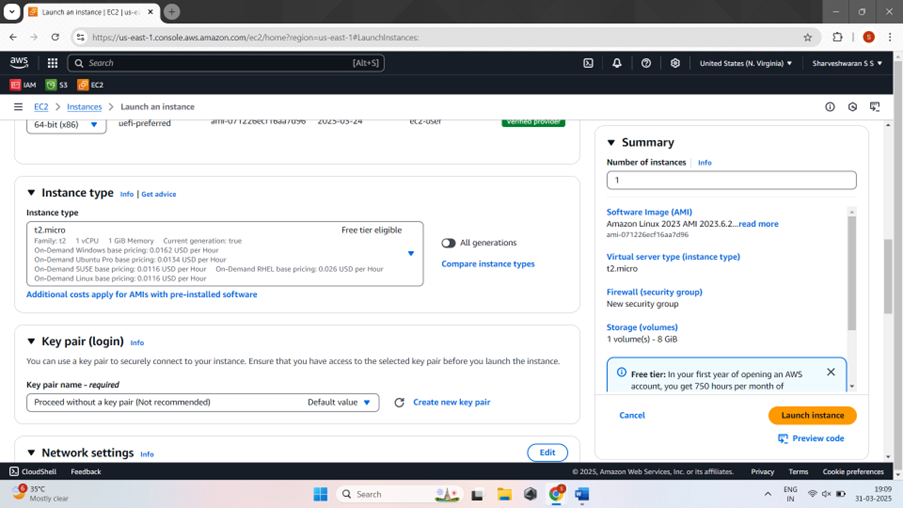The image size is (903, 508).
Task: Dismiss the Free tier notice
Action: [830, 372]
